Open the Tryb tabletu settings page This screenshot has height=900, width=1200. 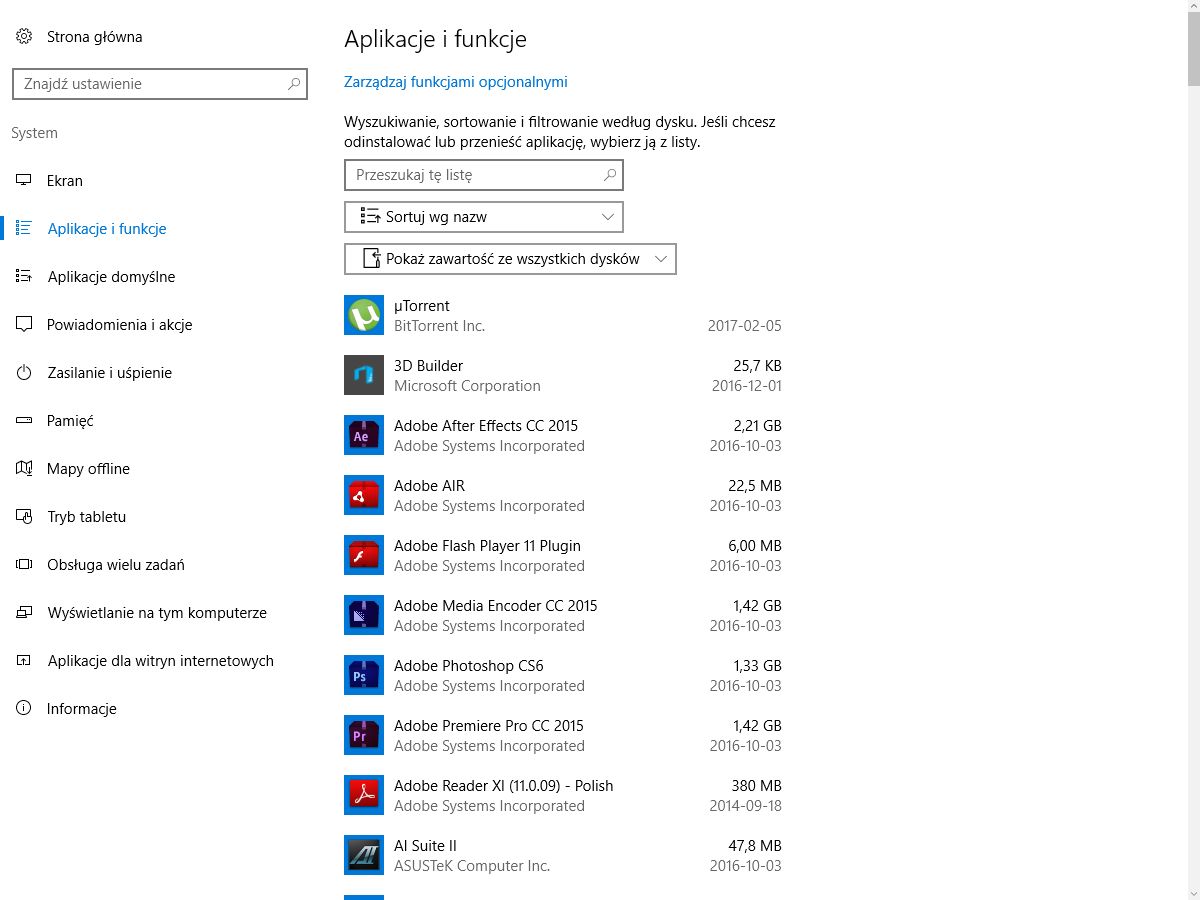(87, 517)
